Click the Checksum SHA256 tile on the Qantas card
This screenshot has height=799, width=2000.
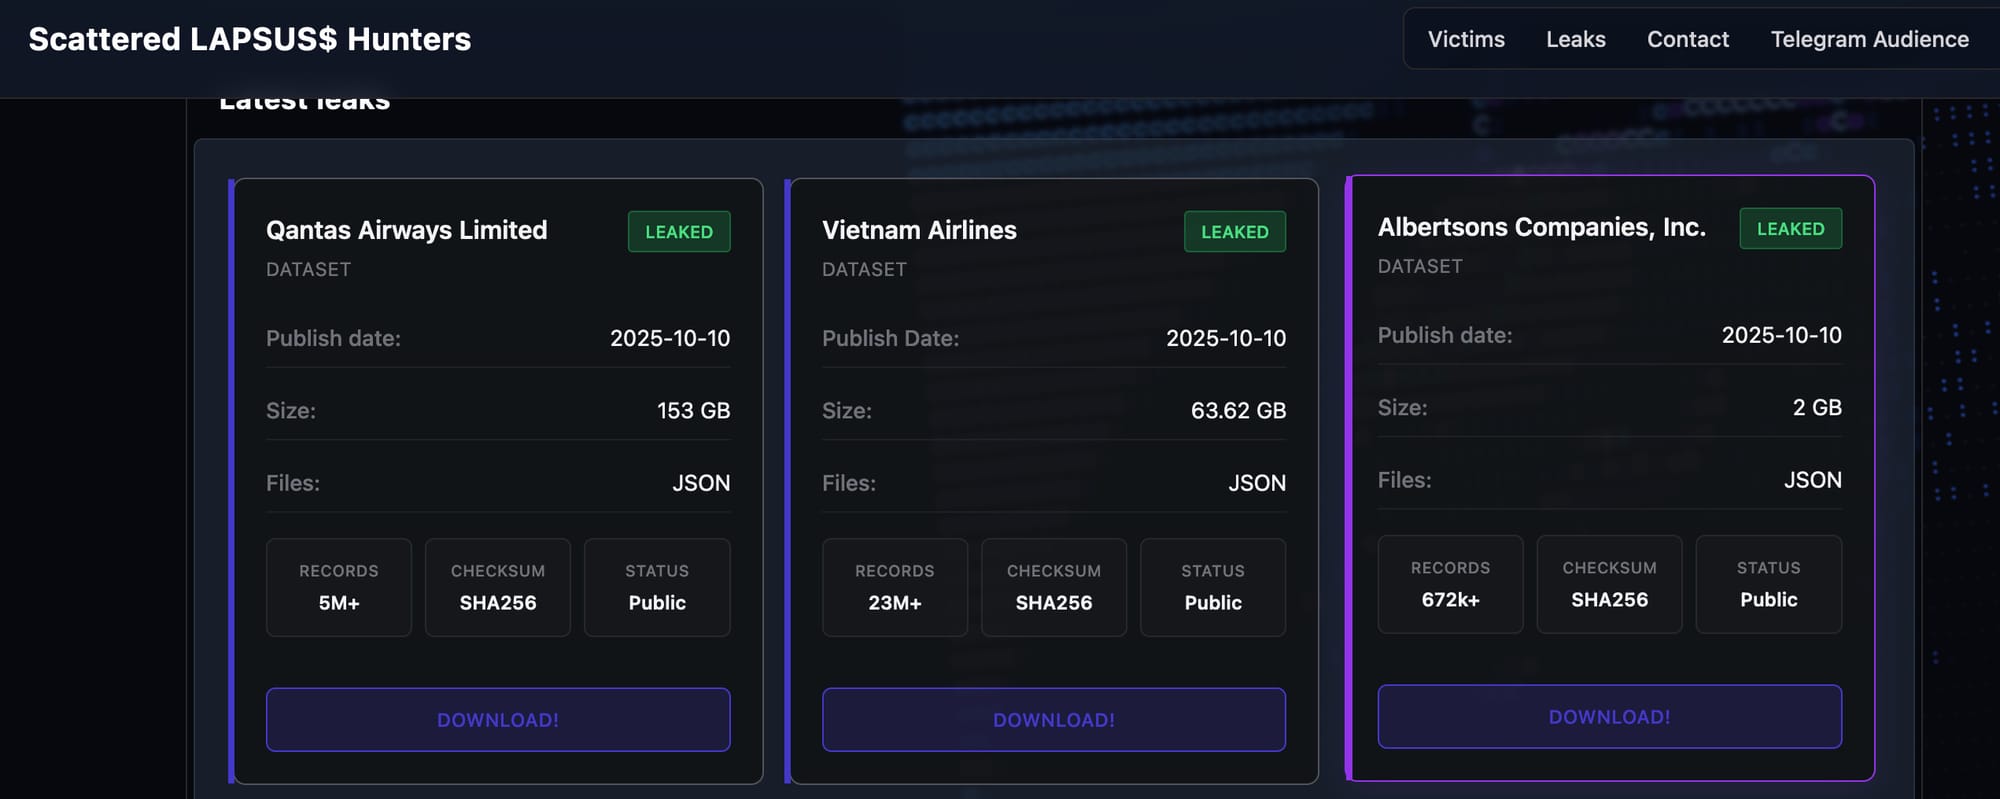[497, 587]
